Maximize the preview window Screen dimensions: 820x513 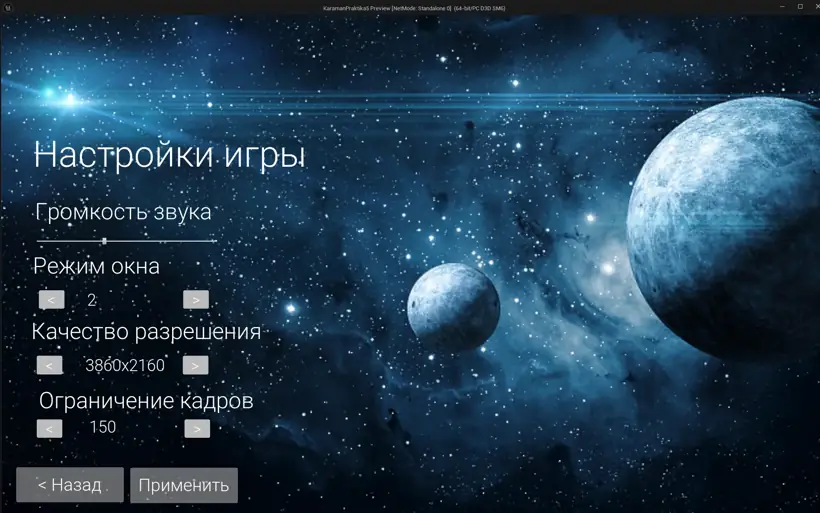(800, 7)
